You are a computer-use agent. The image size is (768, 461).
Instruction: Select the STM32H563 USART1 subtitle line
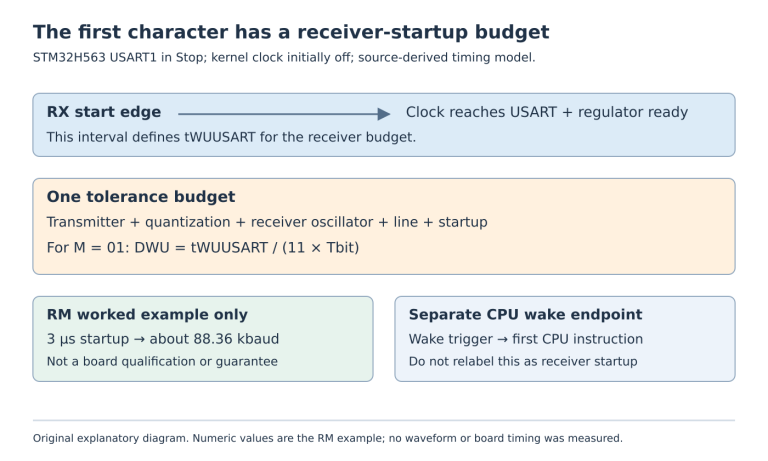pyautogui.click(x=284, y=58)
